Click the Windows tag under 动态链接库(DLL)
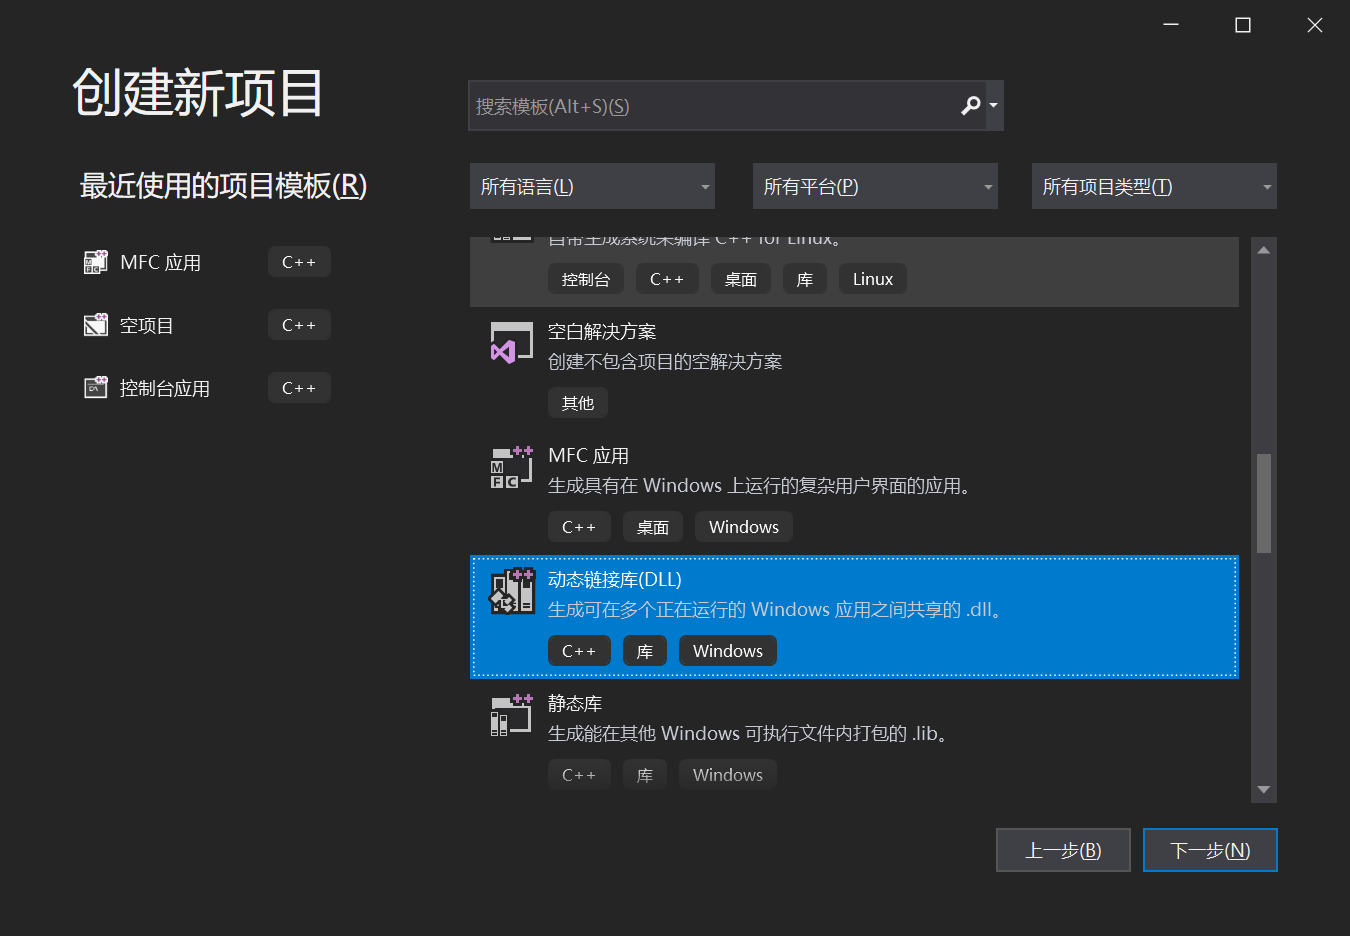Image resolution: width=1350 pixels, height=936 pixels. 728,651
